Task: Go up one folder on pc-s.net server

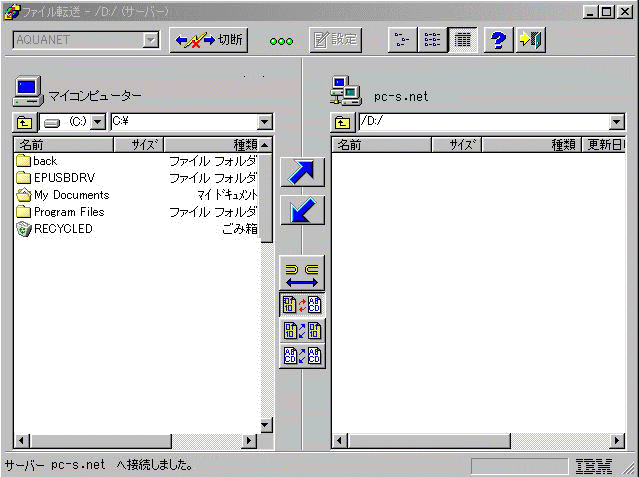Action: (x=342, y=122)
